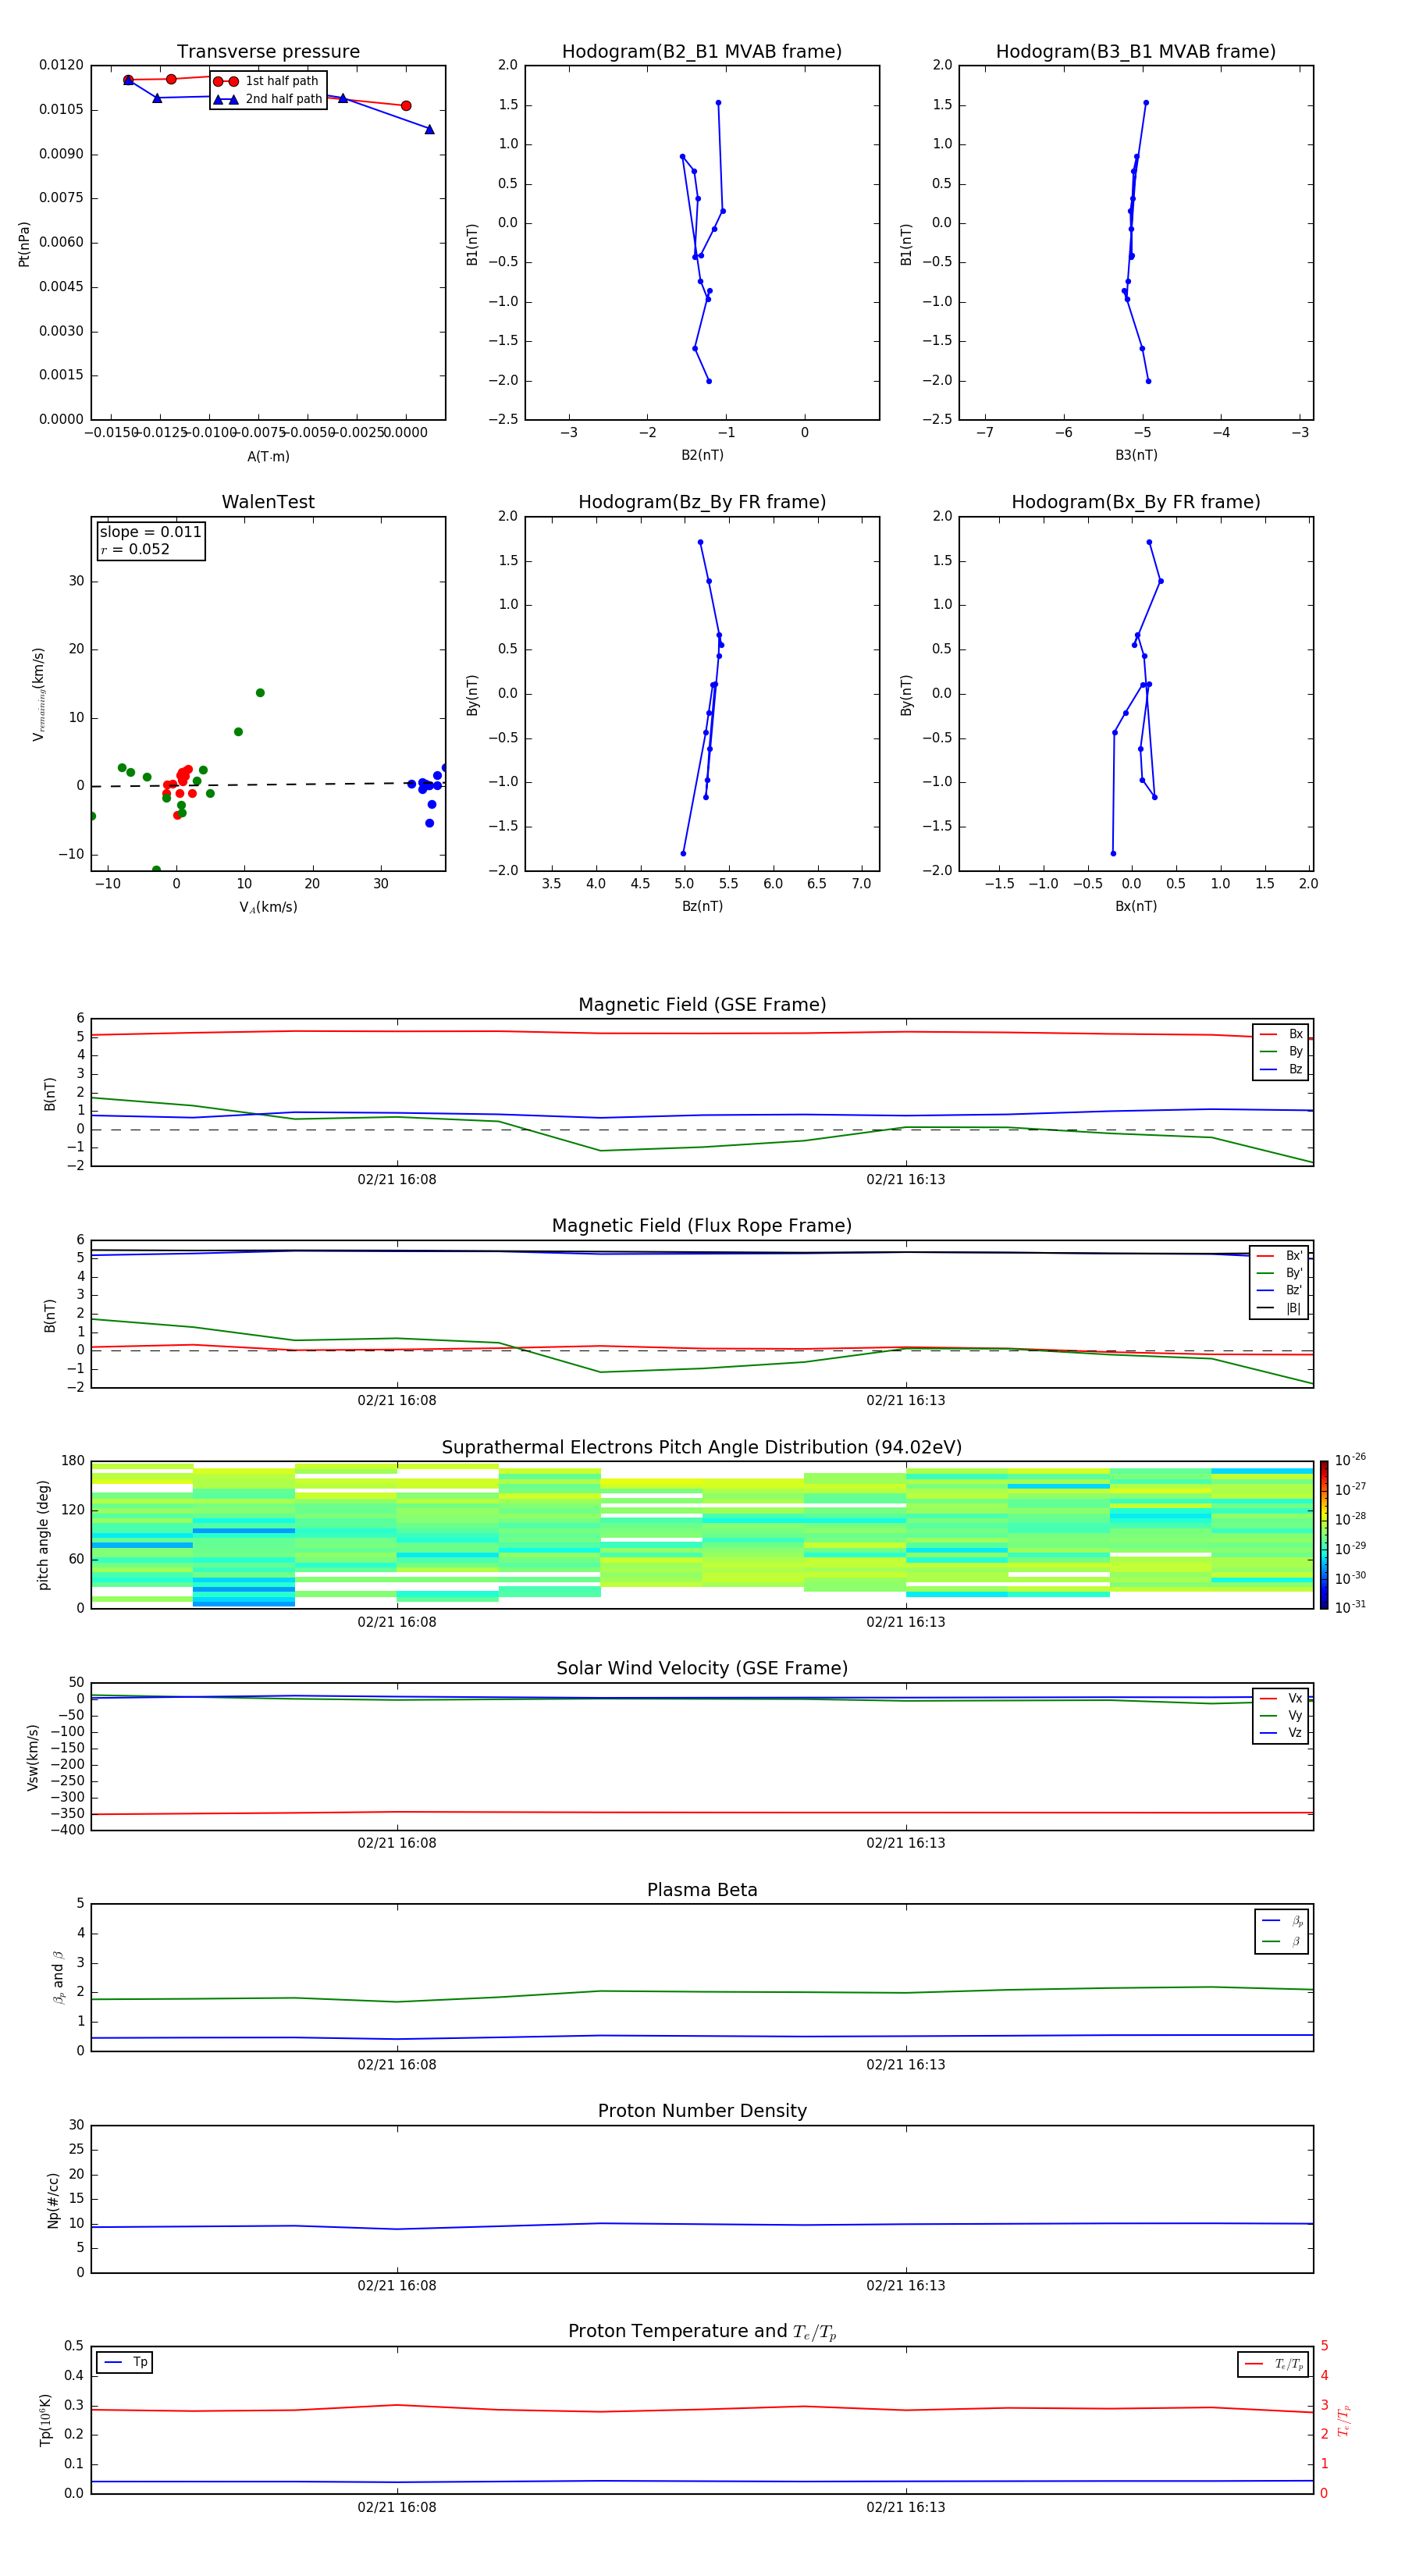The width and height of the screenshot is (1405, 2576).
Task: Click the 'A(T·m)' x-axis label
Action: (268, 457)
